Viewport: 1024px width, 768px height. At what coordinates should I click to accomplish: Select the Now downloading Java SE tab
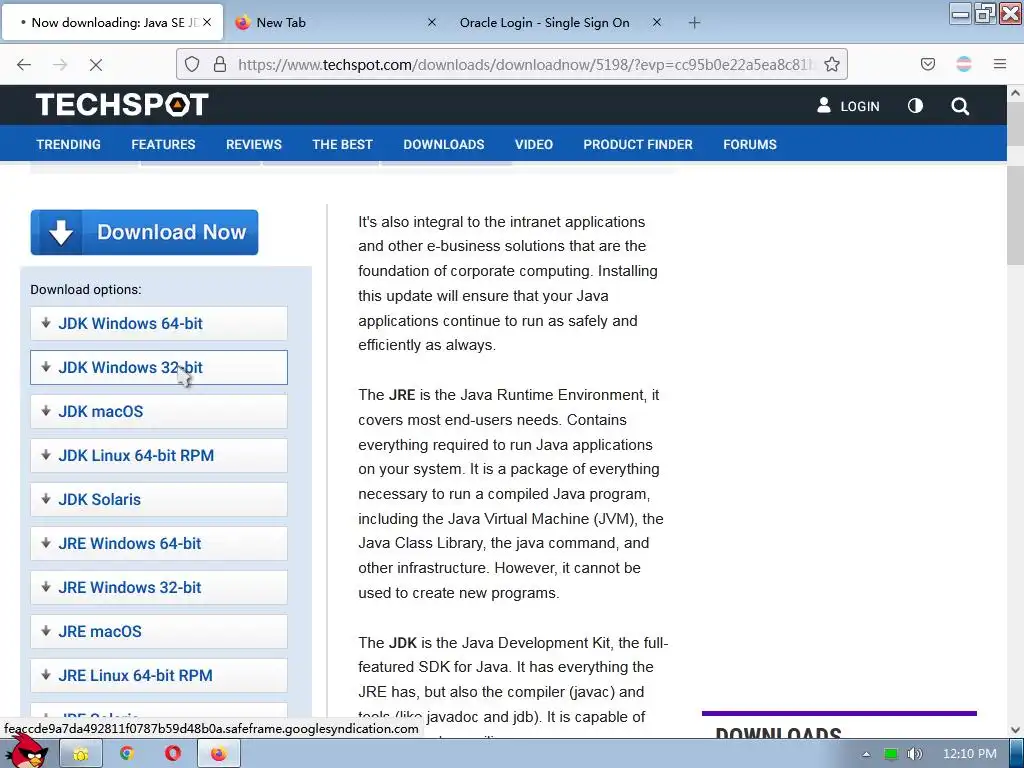click(111, 23)
